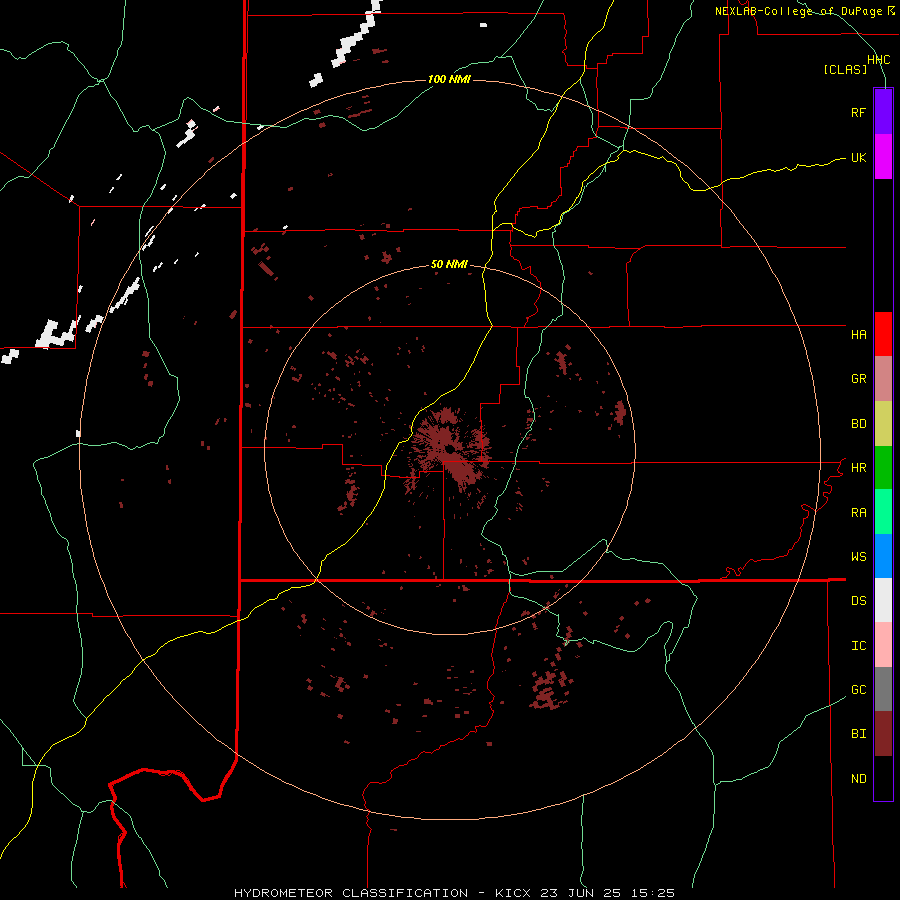Click the 'HA' legend label
This screenshot has width=900, height=900.
coord(858,335)
